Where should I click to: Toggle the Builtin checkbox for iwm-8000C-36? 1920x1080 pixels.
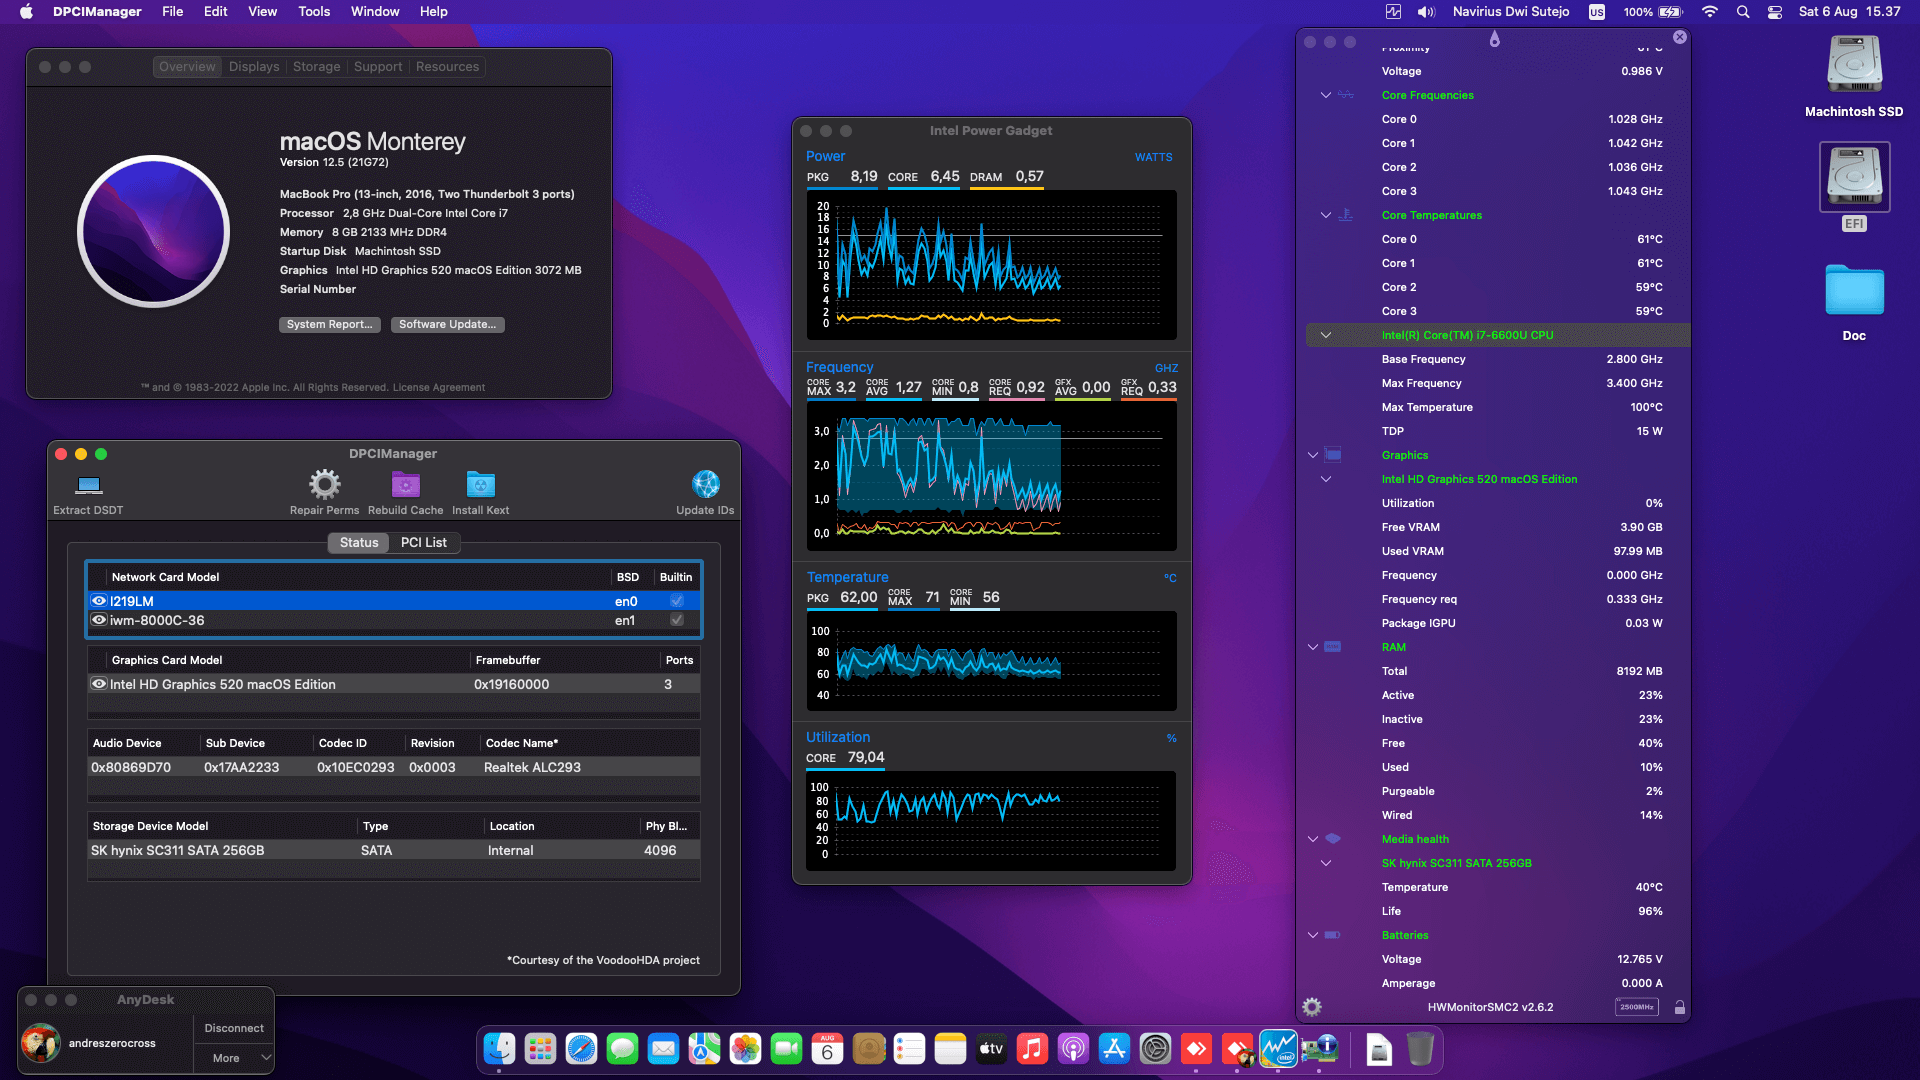click(x=677, y=620)
